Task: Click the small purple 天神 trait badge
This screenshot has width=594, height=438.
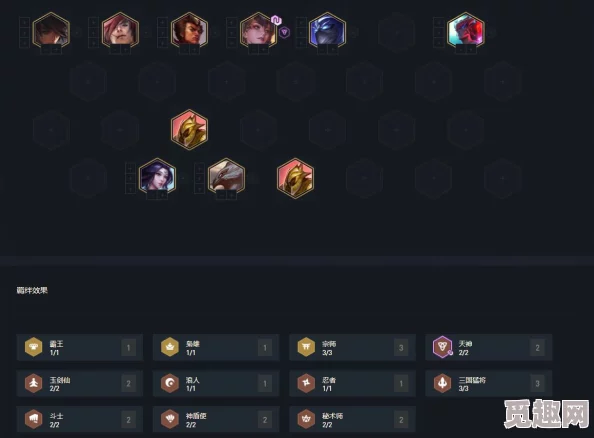Action: pos(284,32)
